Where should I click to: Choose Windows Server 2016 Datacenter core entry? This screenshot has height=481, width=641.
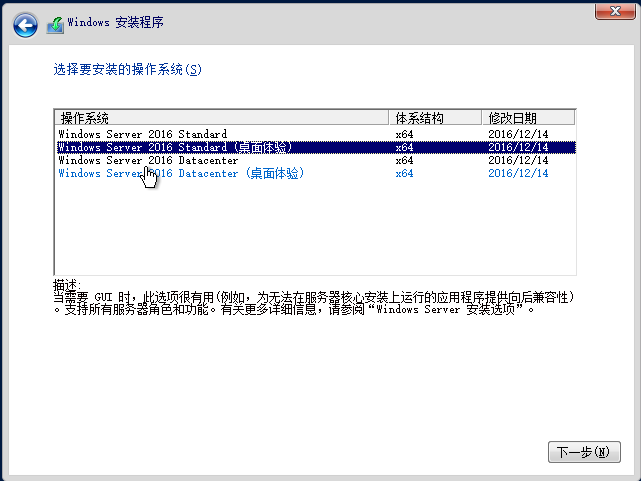pos(148,160)
